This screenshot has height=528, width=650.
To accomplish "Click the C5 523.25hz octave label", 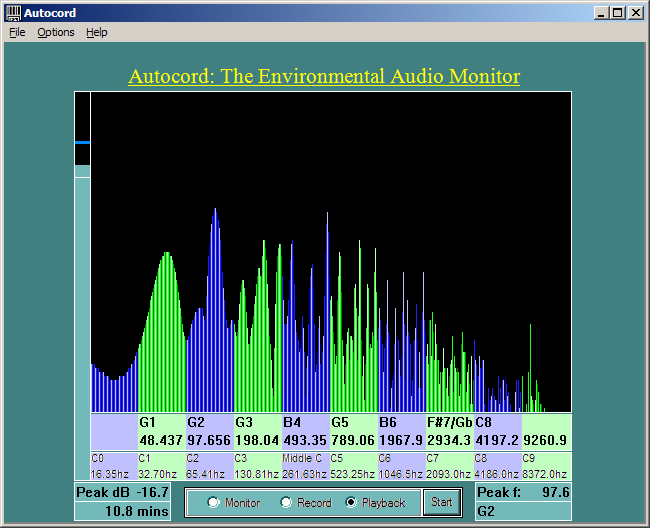I will 354,466.
